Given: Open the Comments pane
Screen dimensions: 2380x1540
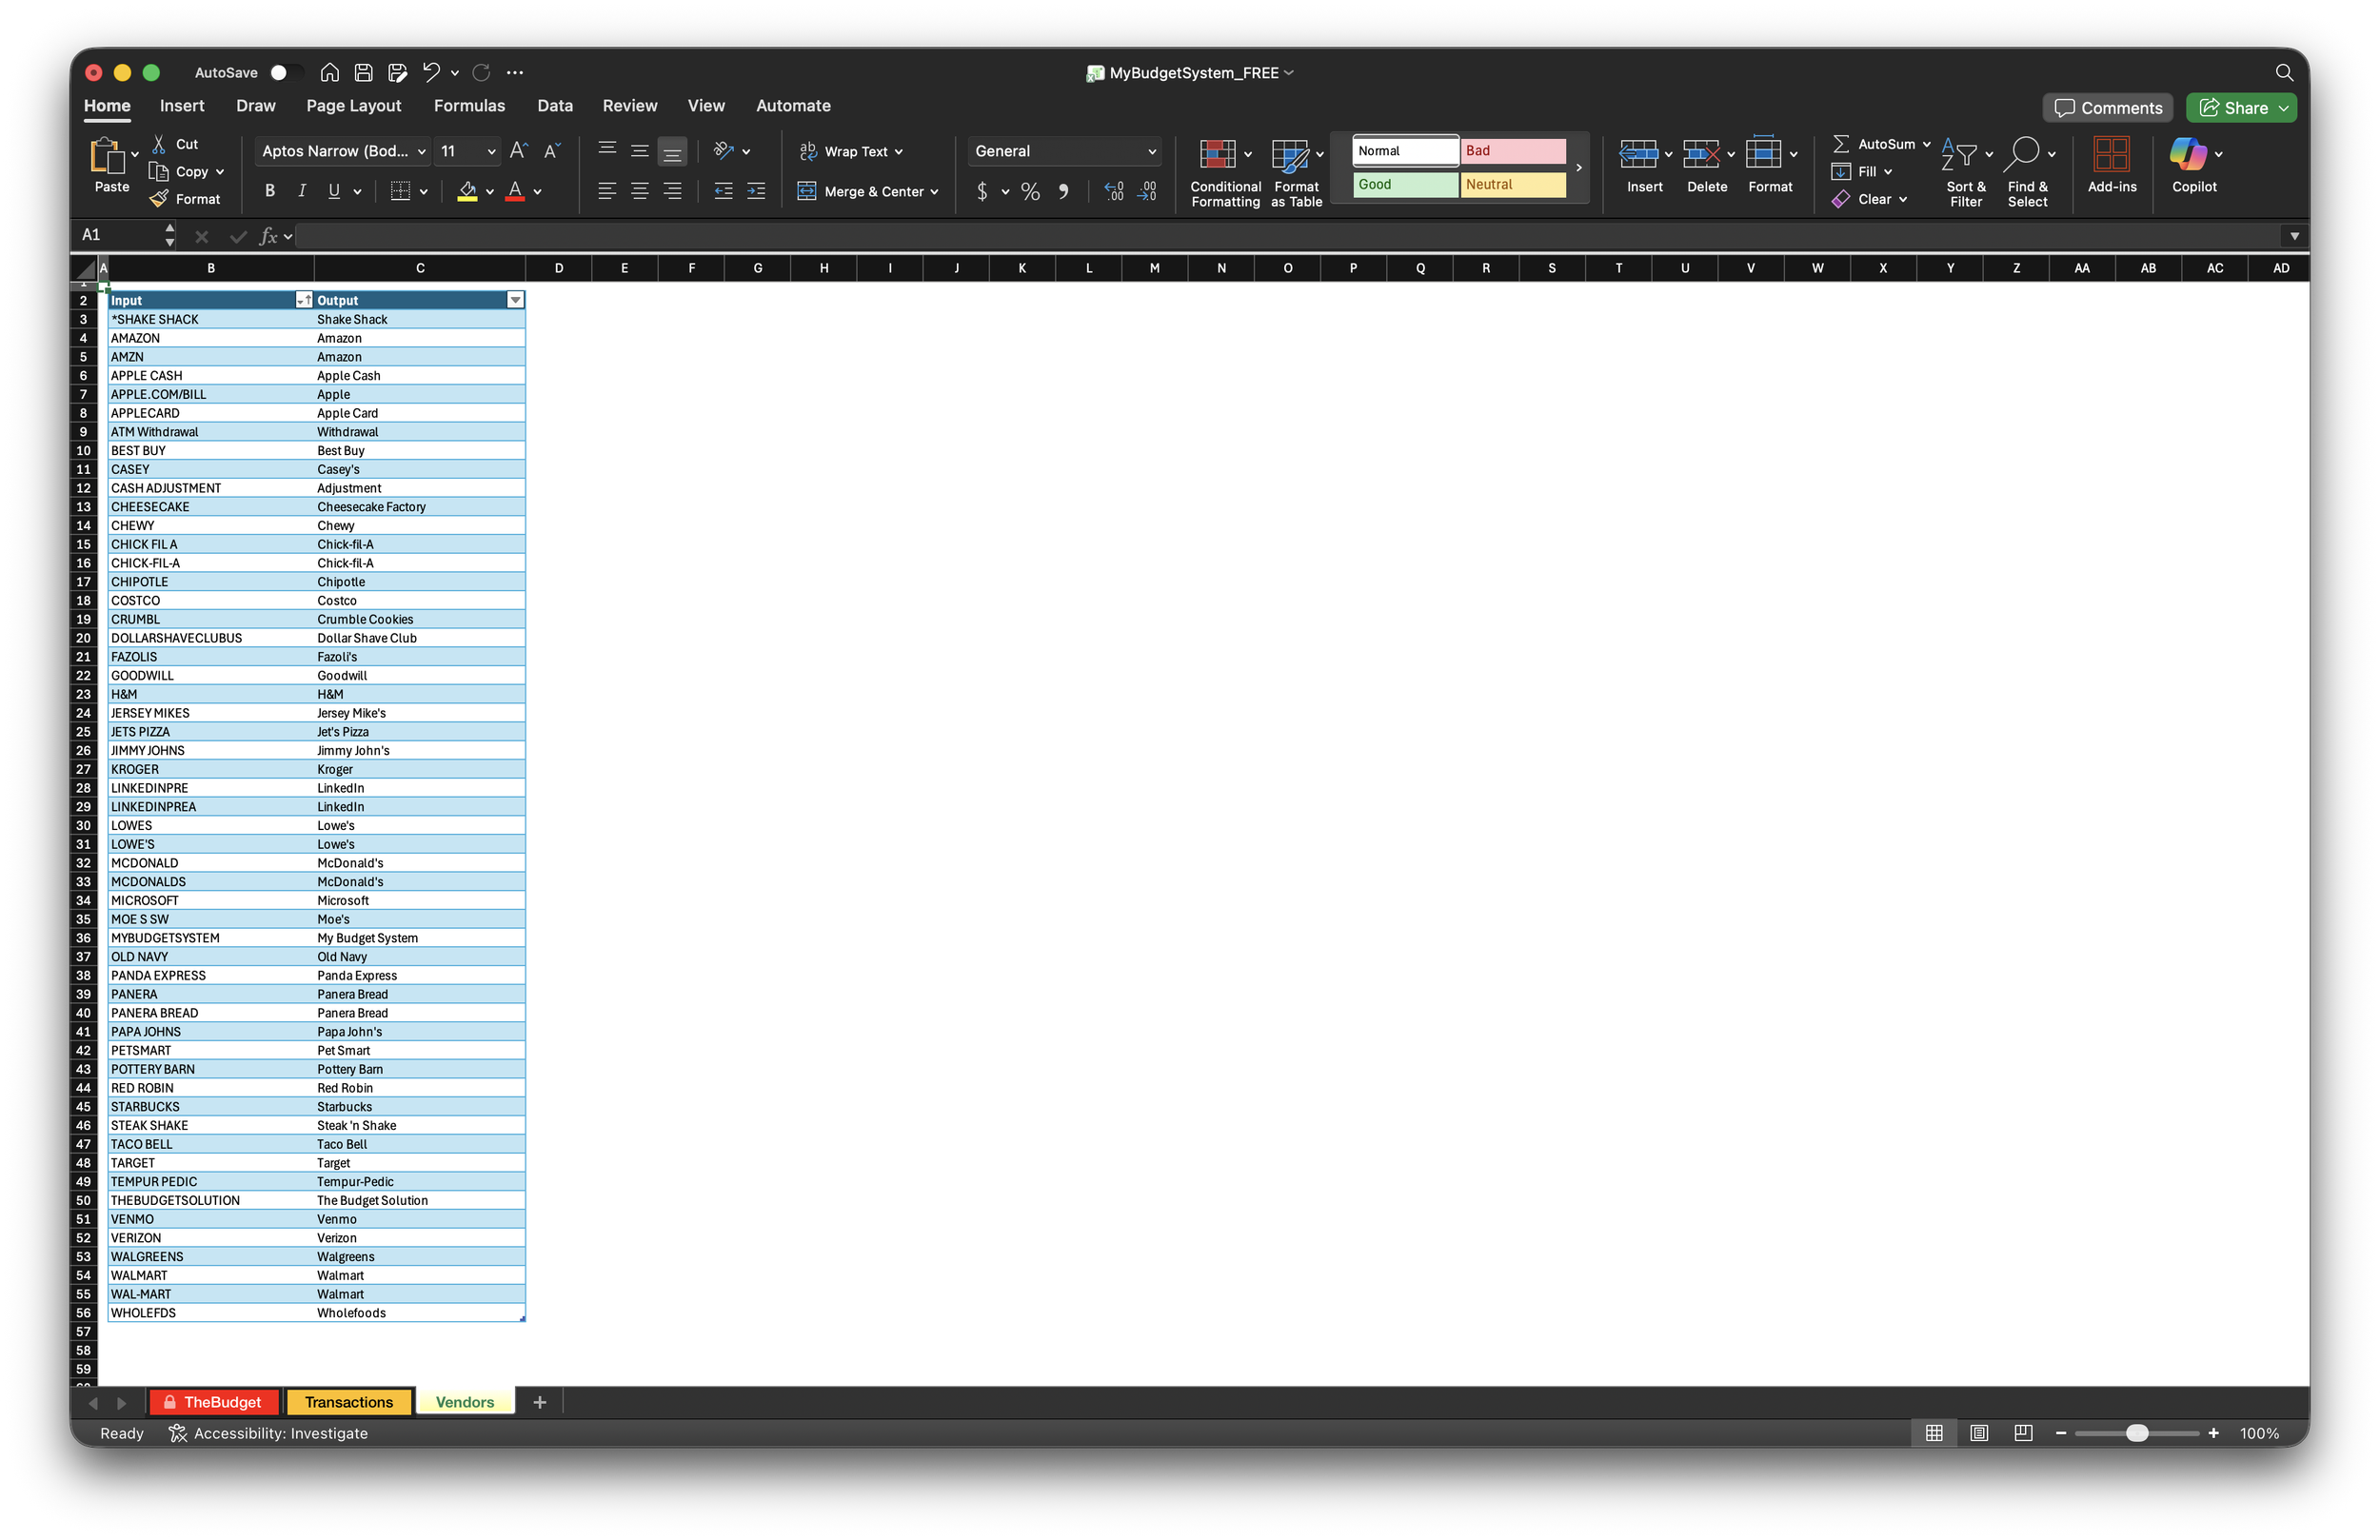Looking at the screenshot, I should (2107, 107).
